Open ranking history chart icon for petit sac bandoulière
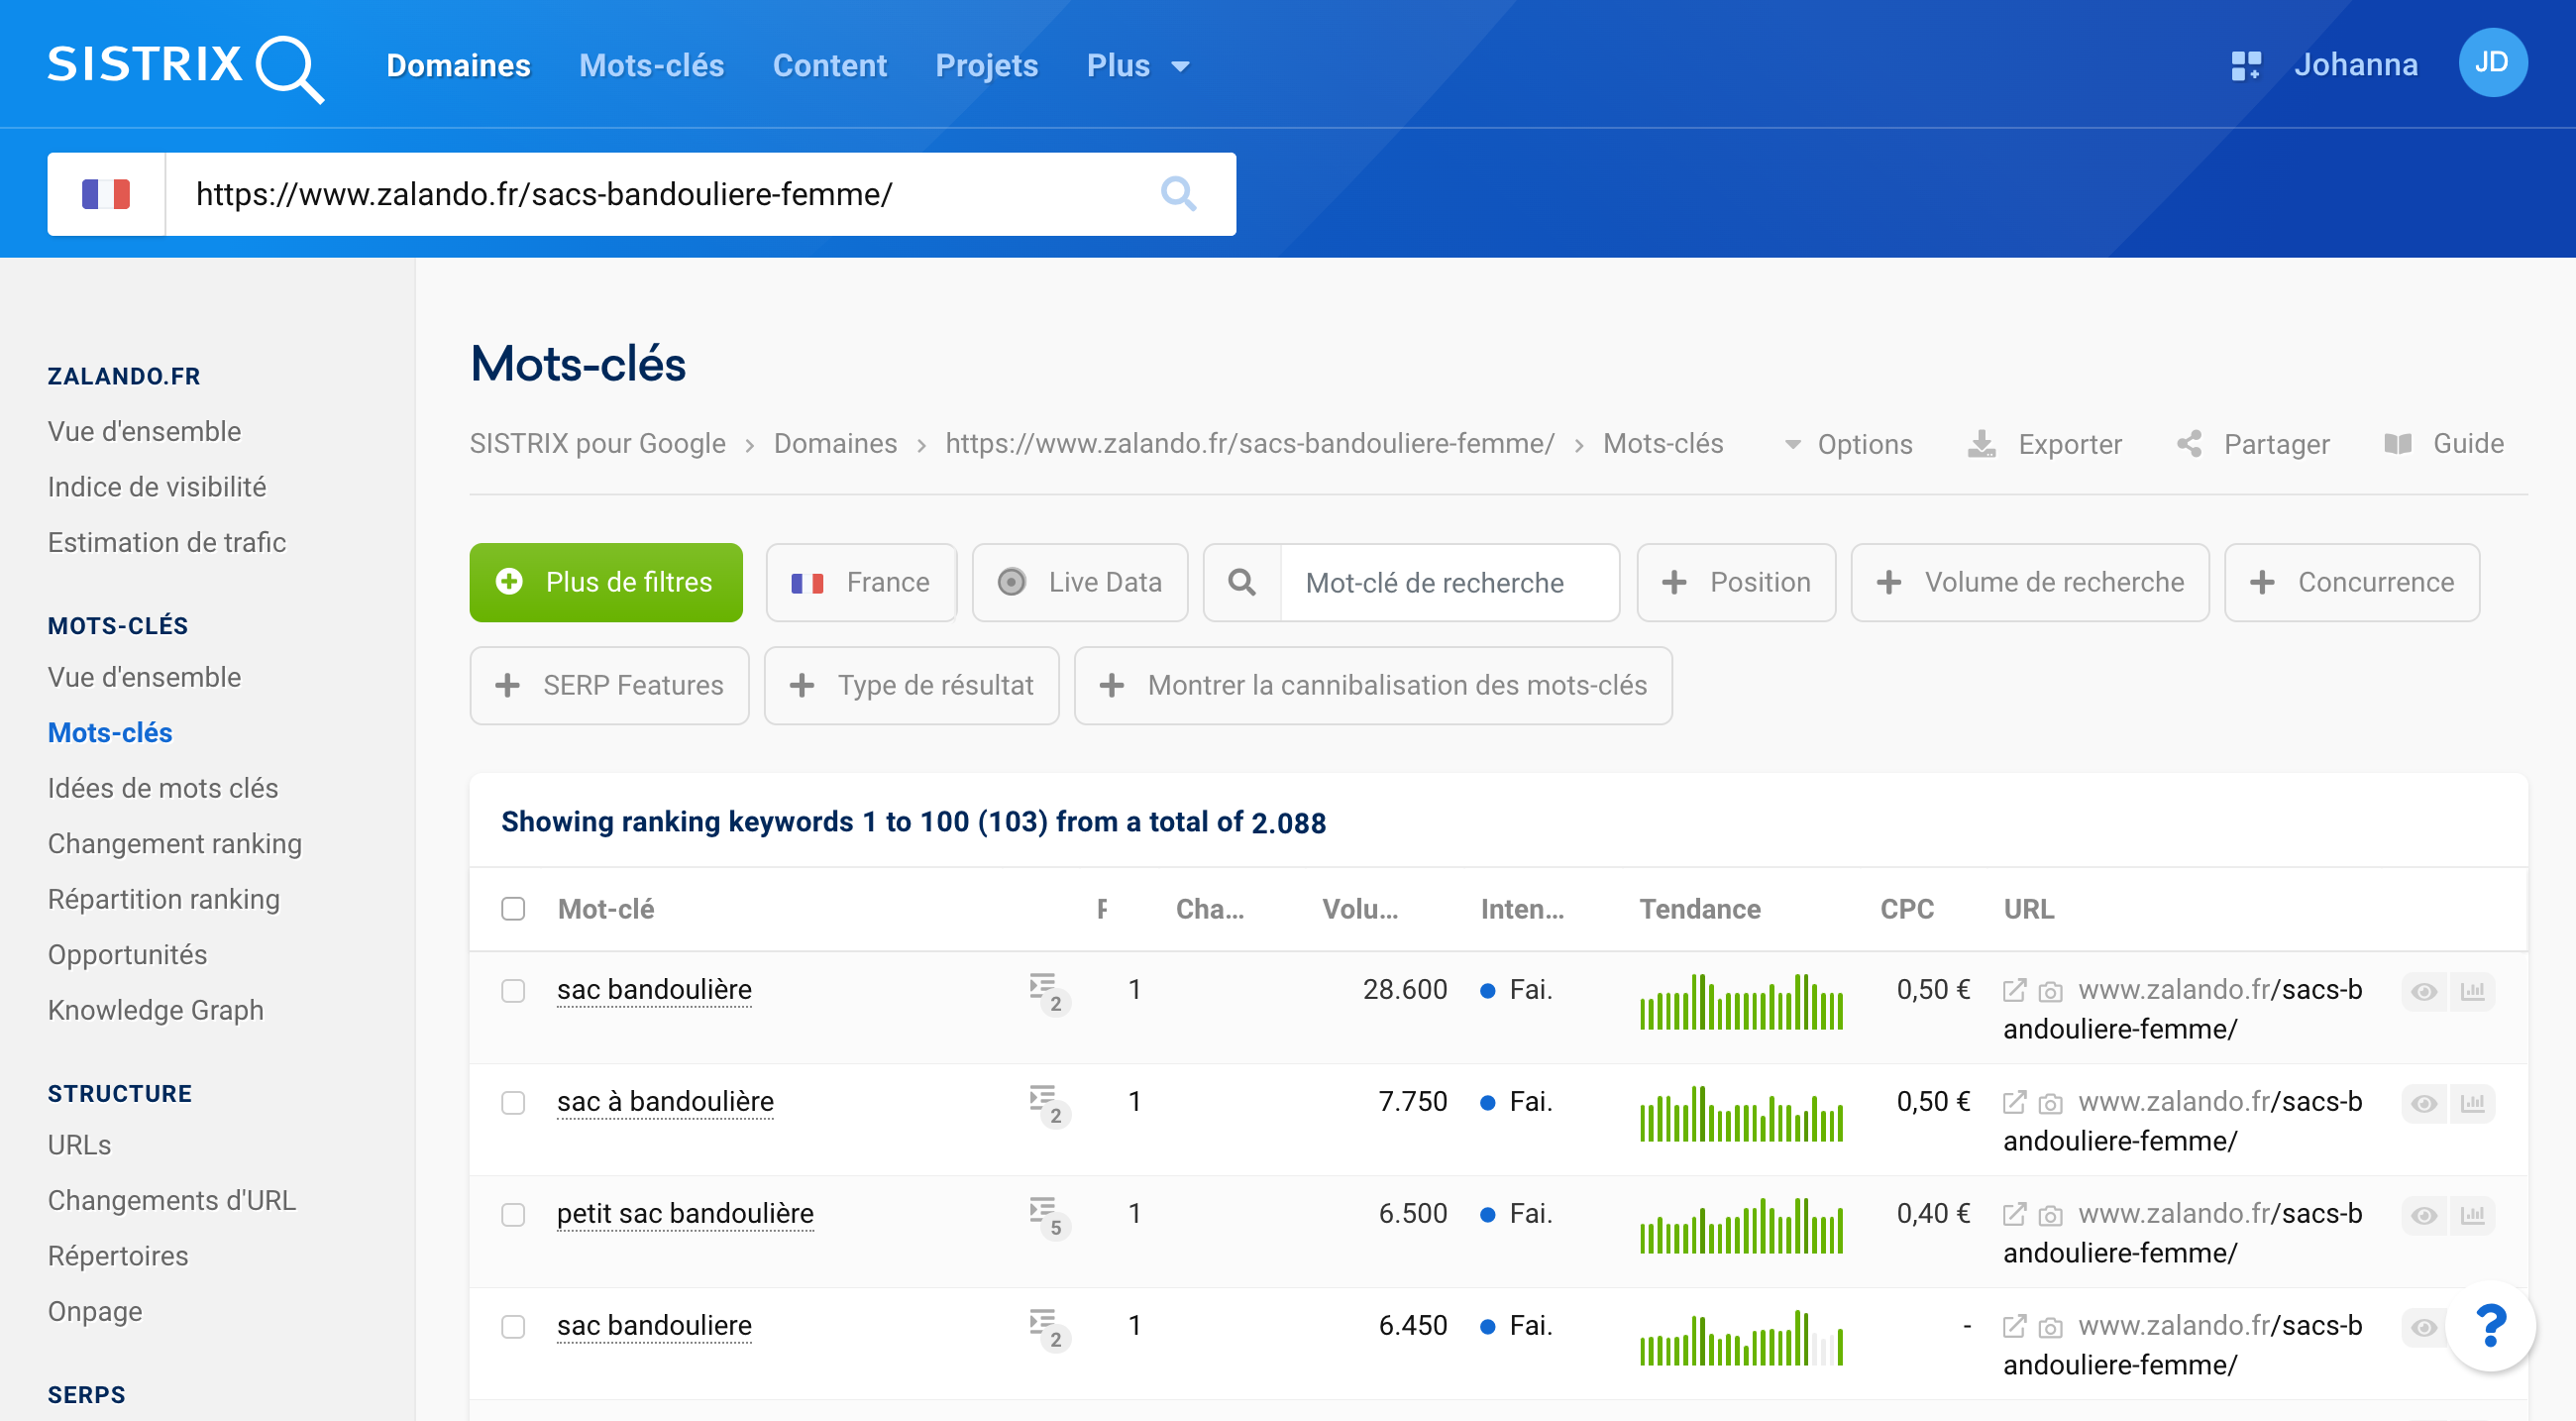Viewport: 2576px width, 1421px height. point(2472,1215)
